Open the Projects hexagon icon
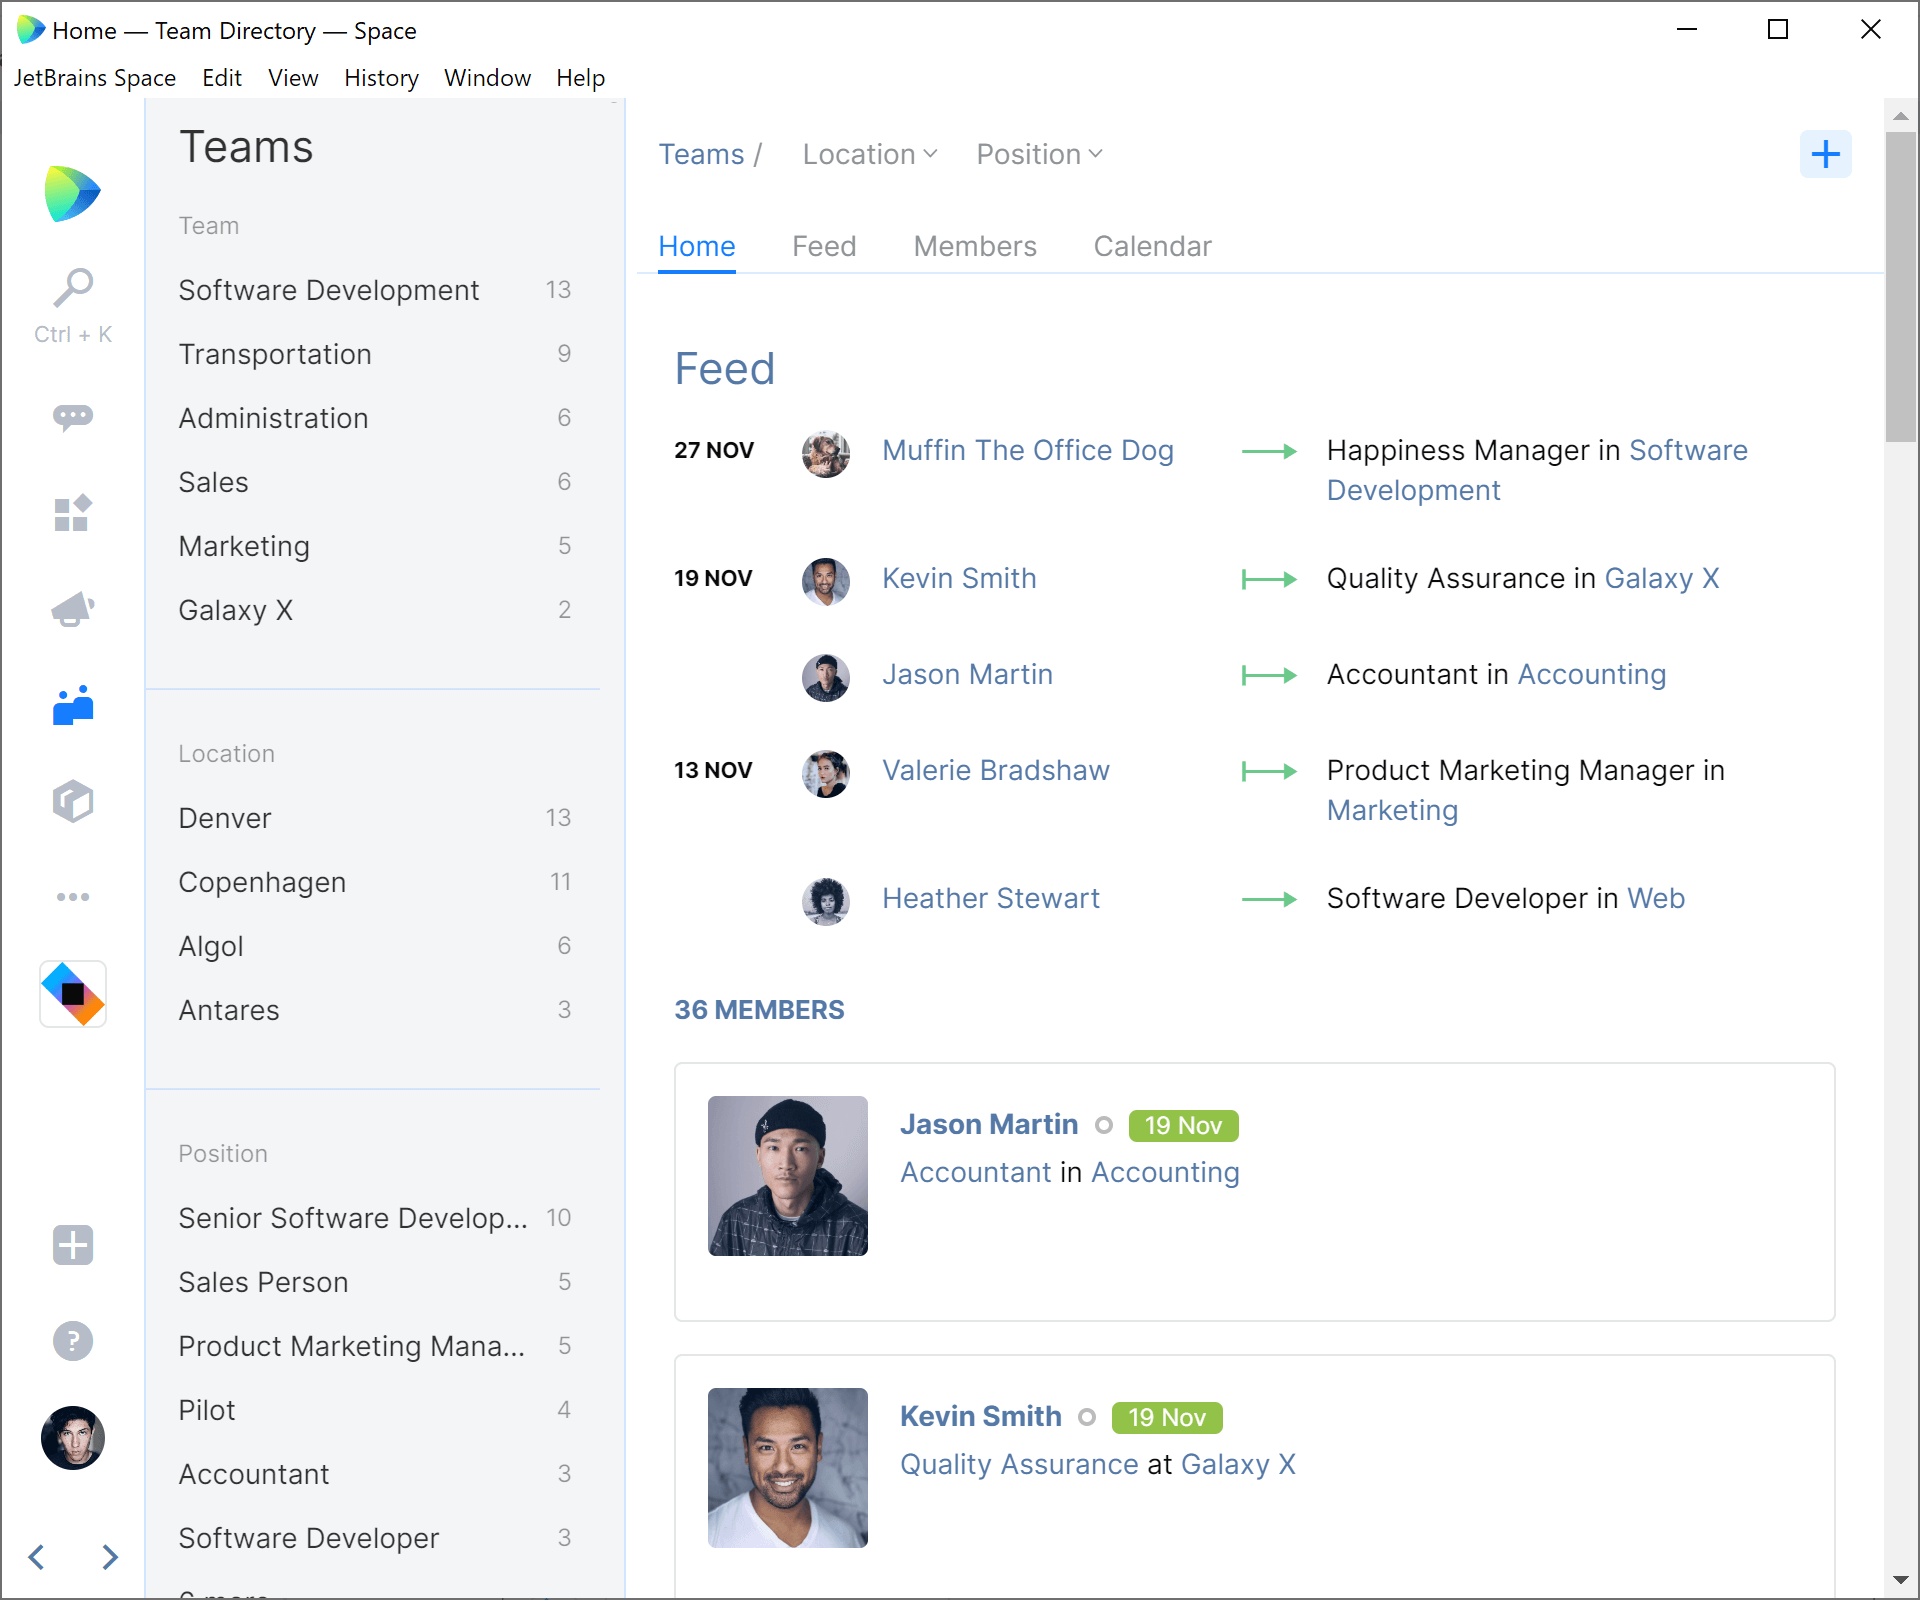Viewport: 1920px width, 1600px height. point(73,801)
